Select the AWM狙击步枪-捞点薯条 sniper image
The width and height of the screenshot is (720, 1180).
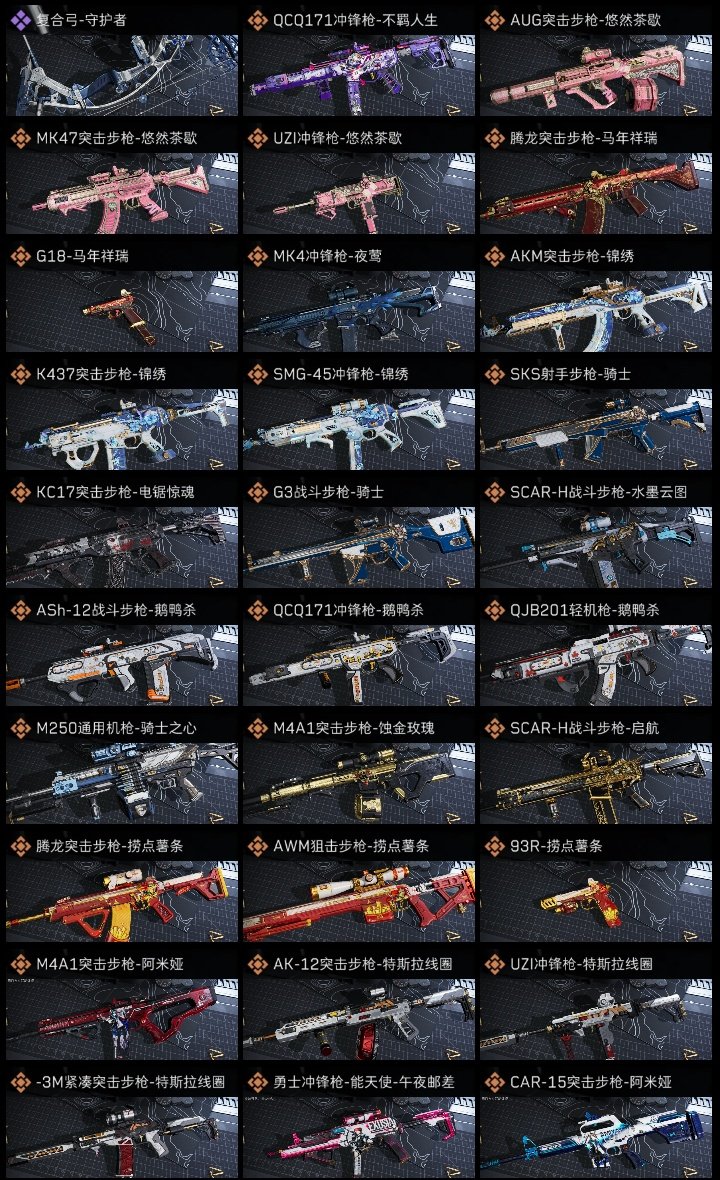pos(359,902)
